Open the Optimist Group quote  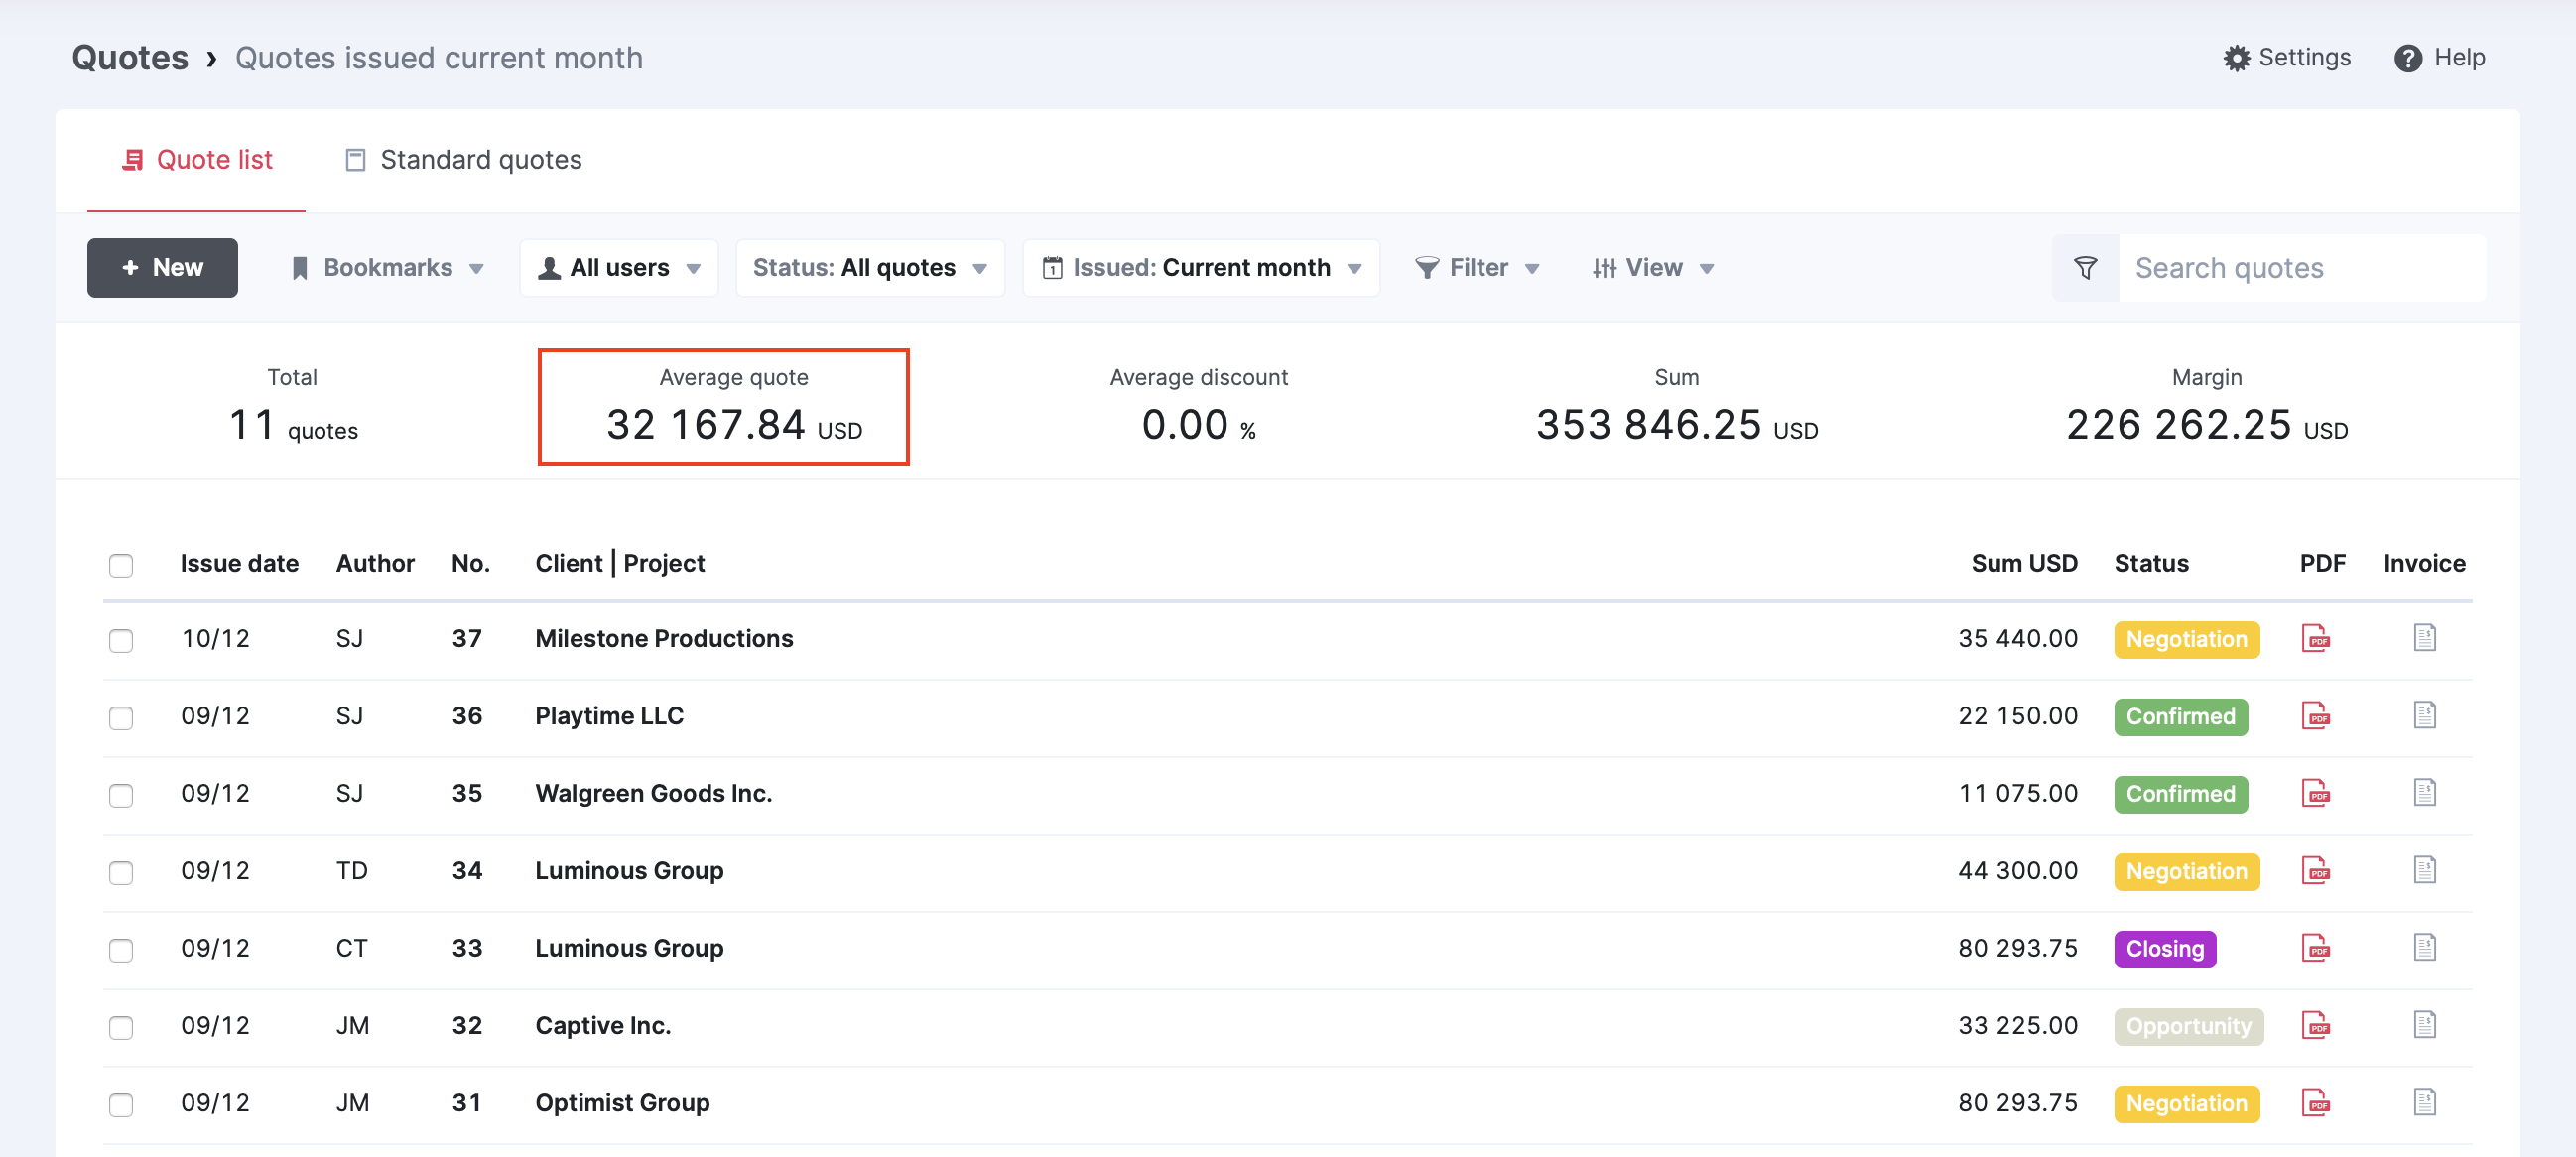coord(622,1103)
